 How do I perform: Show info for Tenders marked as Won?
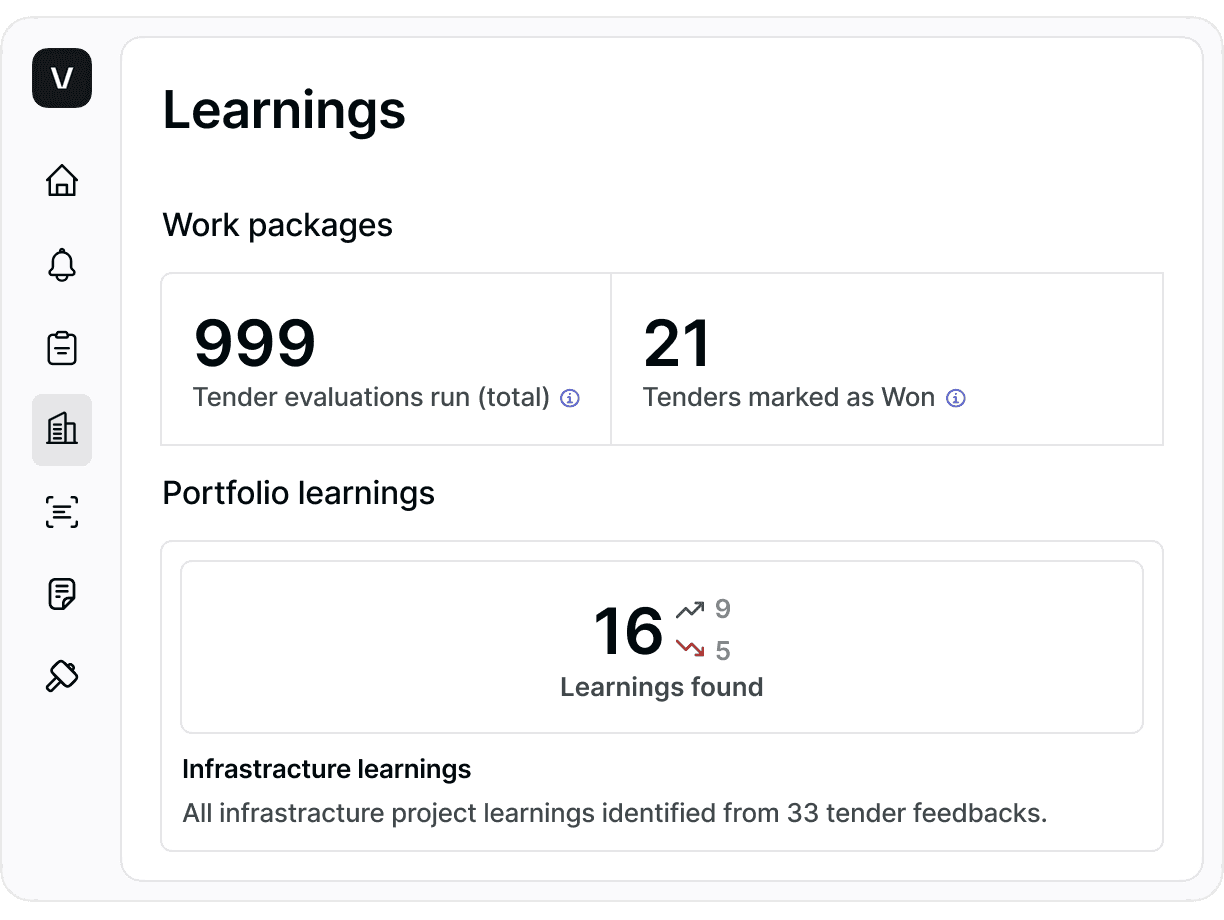(x=956, y=398)
